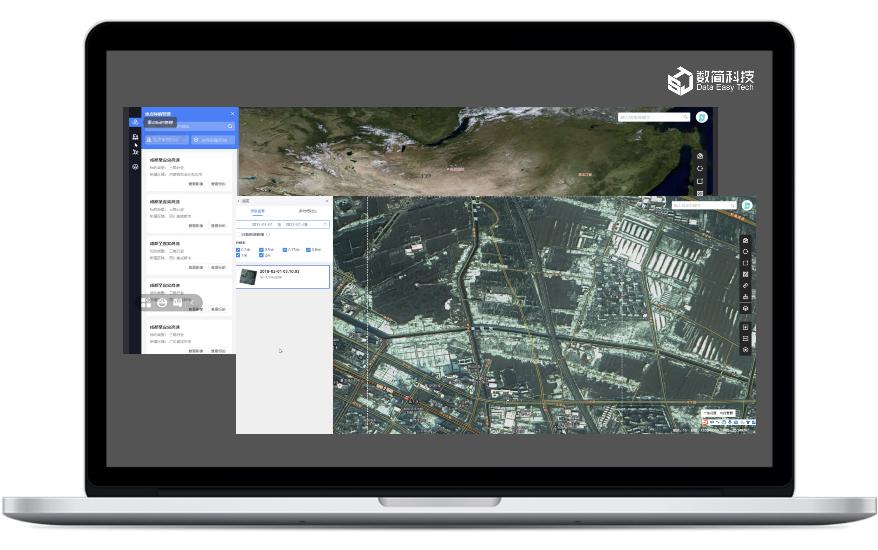Switch to the underlined first tab in the front panel

[258, 211]
